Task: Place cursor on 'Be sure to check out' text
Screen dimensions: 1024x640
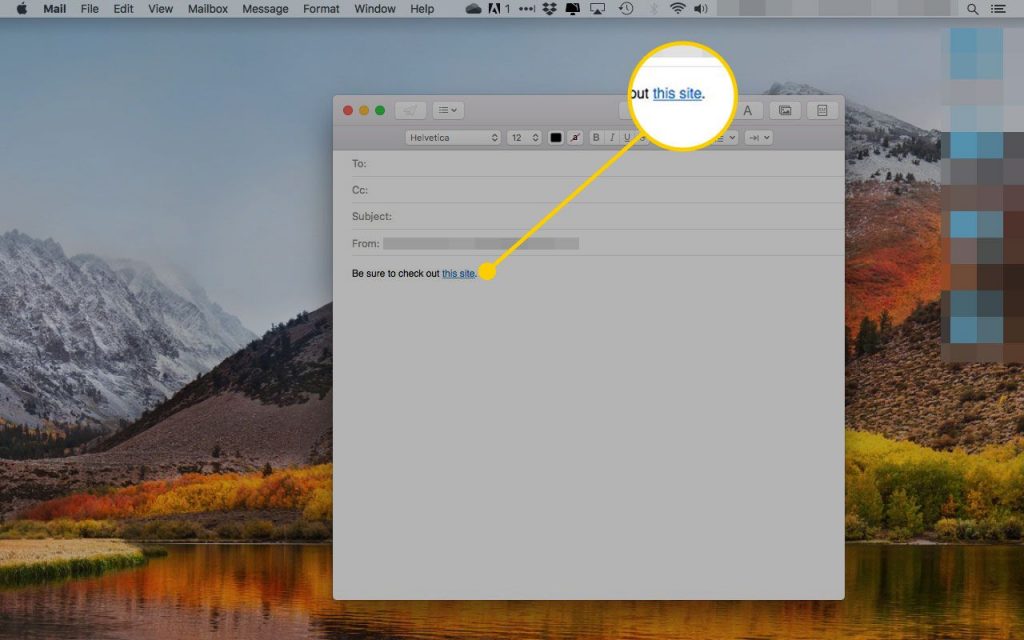Action: (x=396, y=274)
